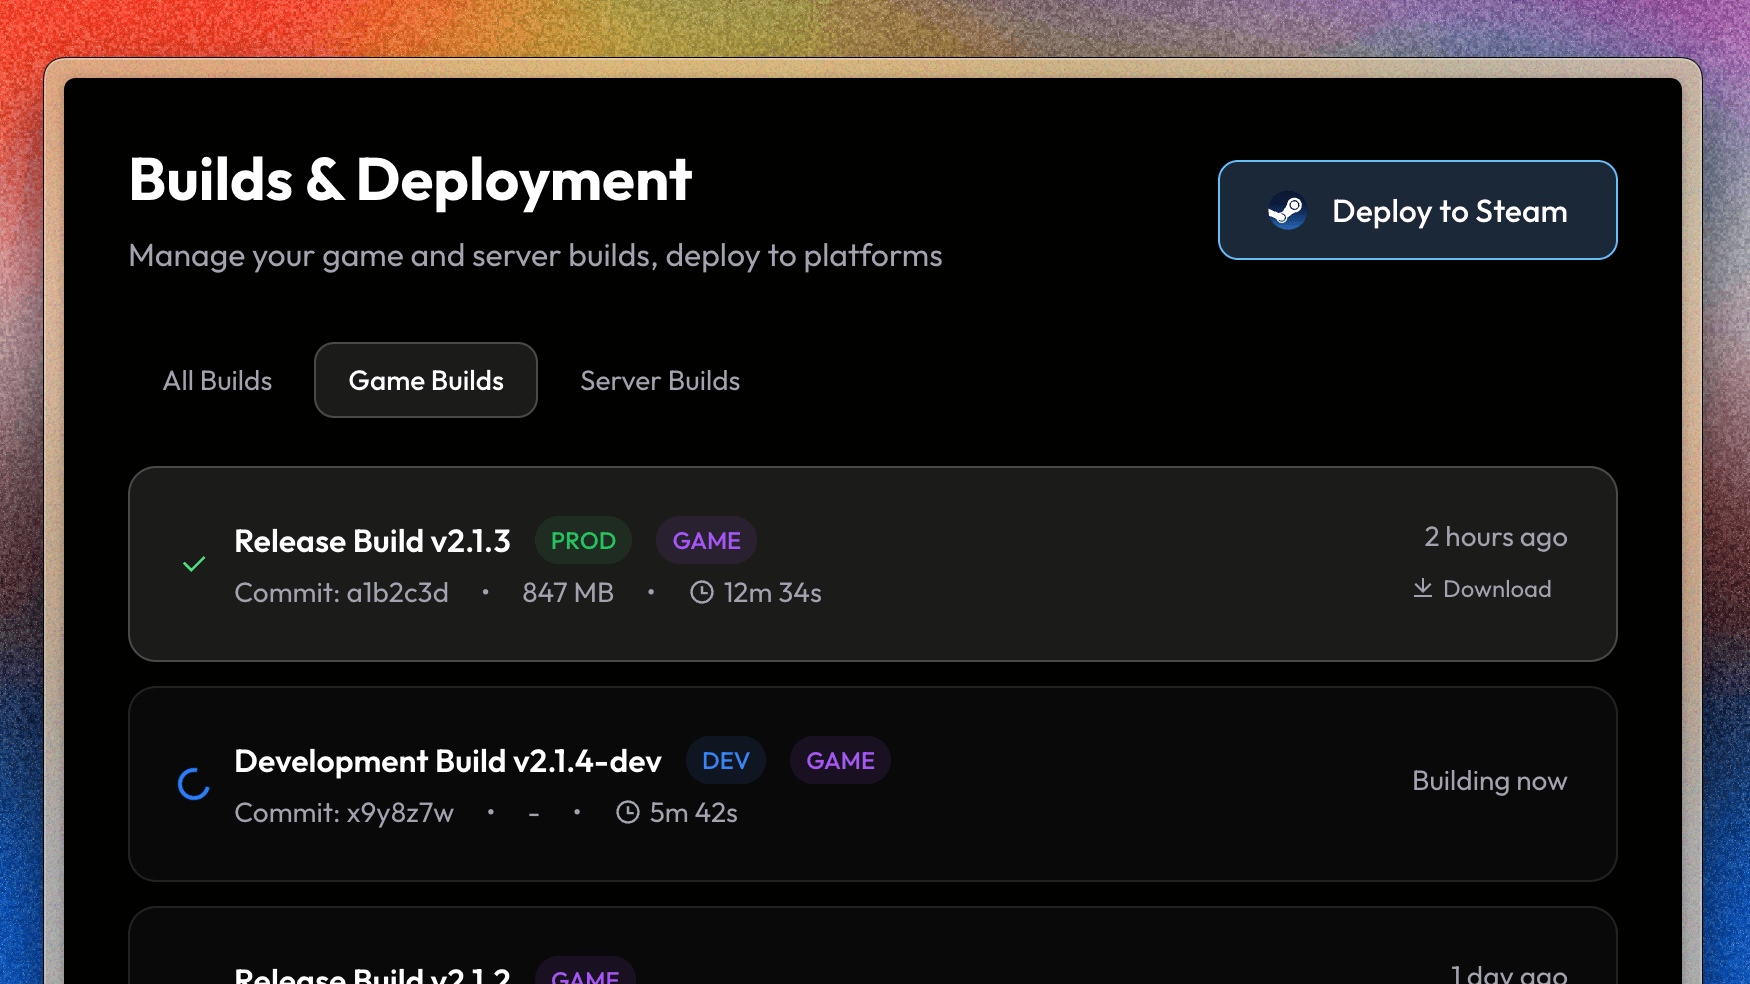Switch to the Server Builds tab
This screenshot has height=984, width=1750.
[x=660, y=380]
